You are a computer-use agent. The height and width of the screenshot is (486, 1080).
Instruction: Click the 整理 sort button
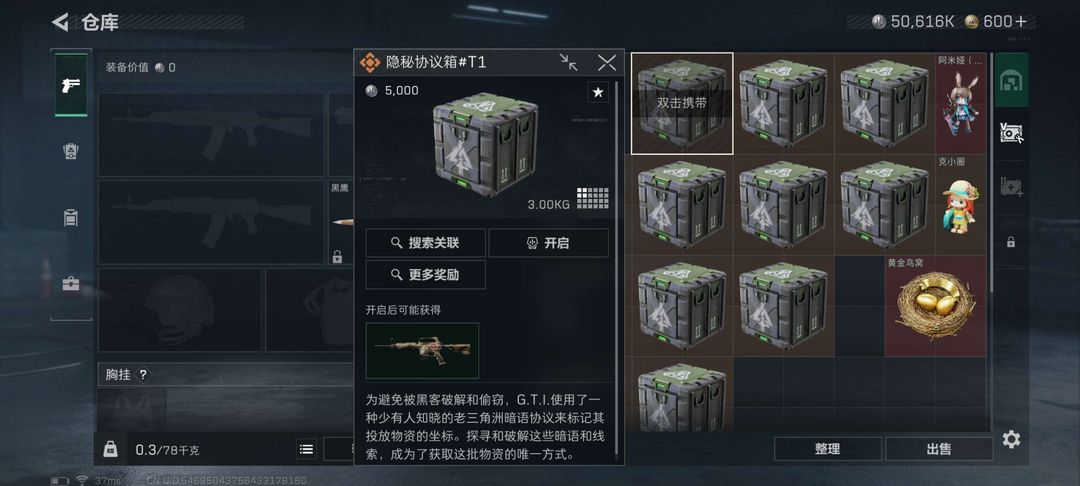(x=828, y=449)
